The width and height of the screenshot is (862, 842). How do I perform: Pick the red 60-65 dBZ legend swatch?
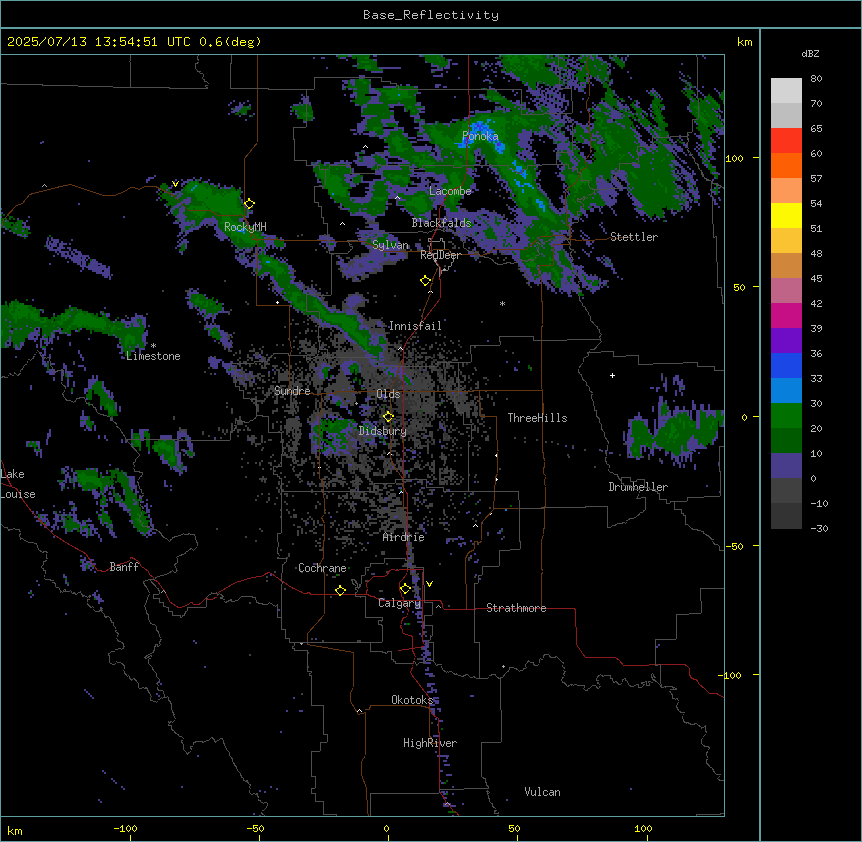click(786, 141)
